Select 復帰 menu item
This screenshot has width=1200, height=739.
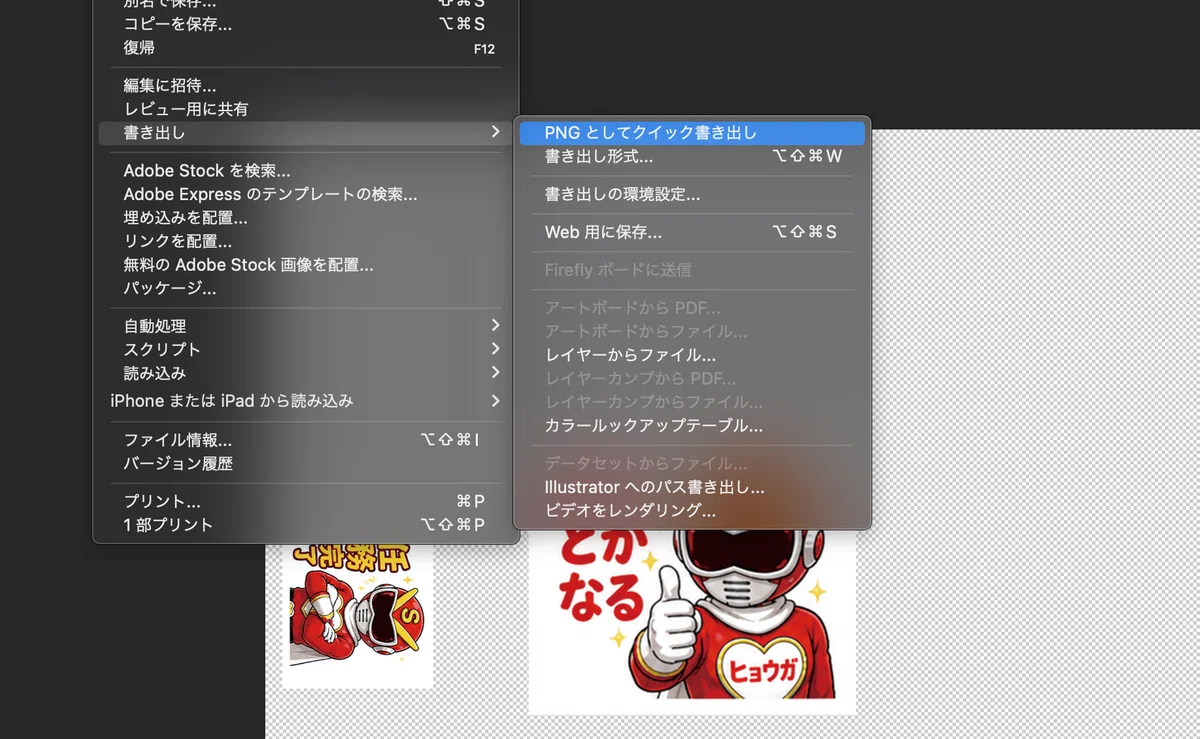306,48
